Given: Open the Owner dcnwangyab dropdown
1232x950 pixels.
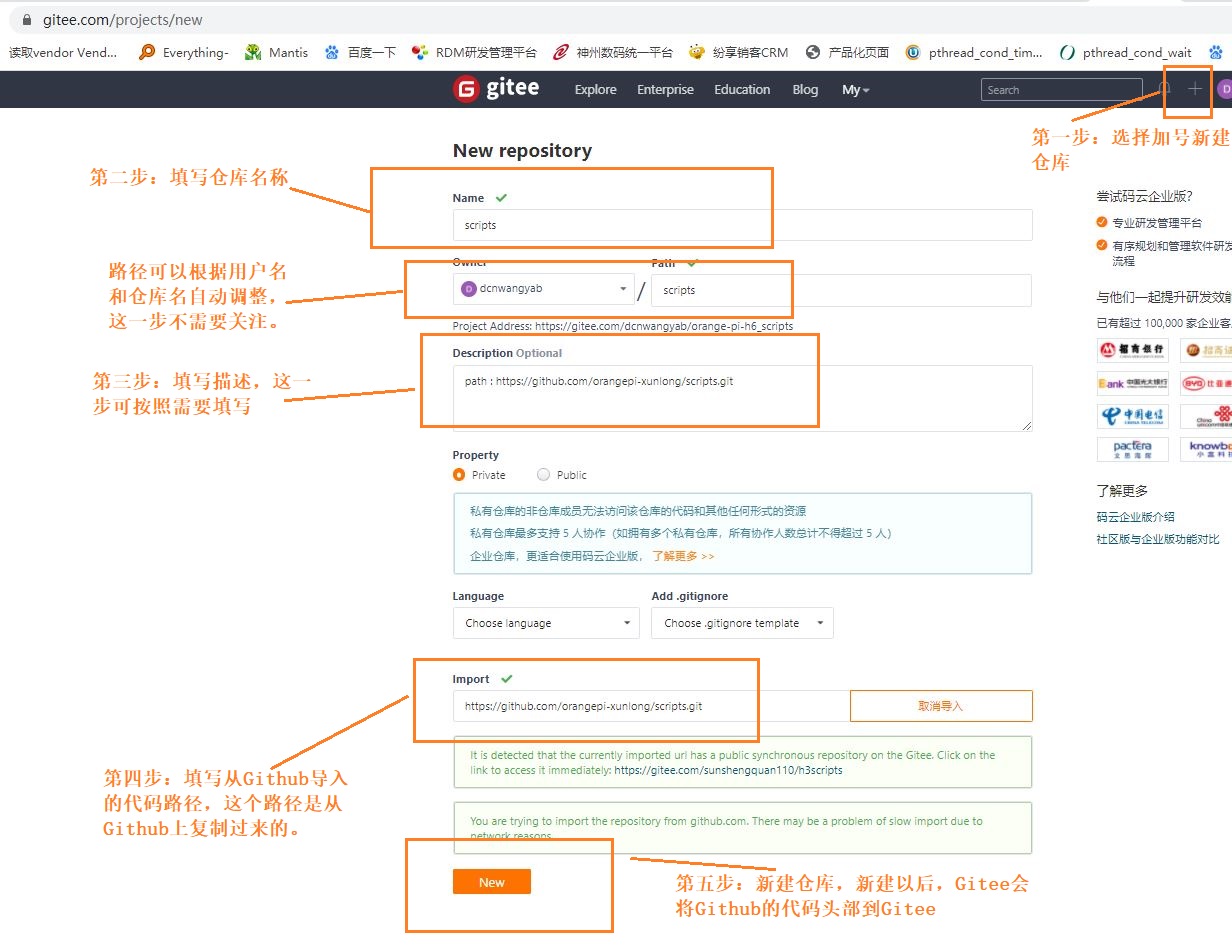Looking at the screenshot, I should (x=543, y=289).
